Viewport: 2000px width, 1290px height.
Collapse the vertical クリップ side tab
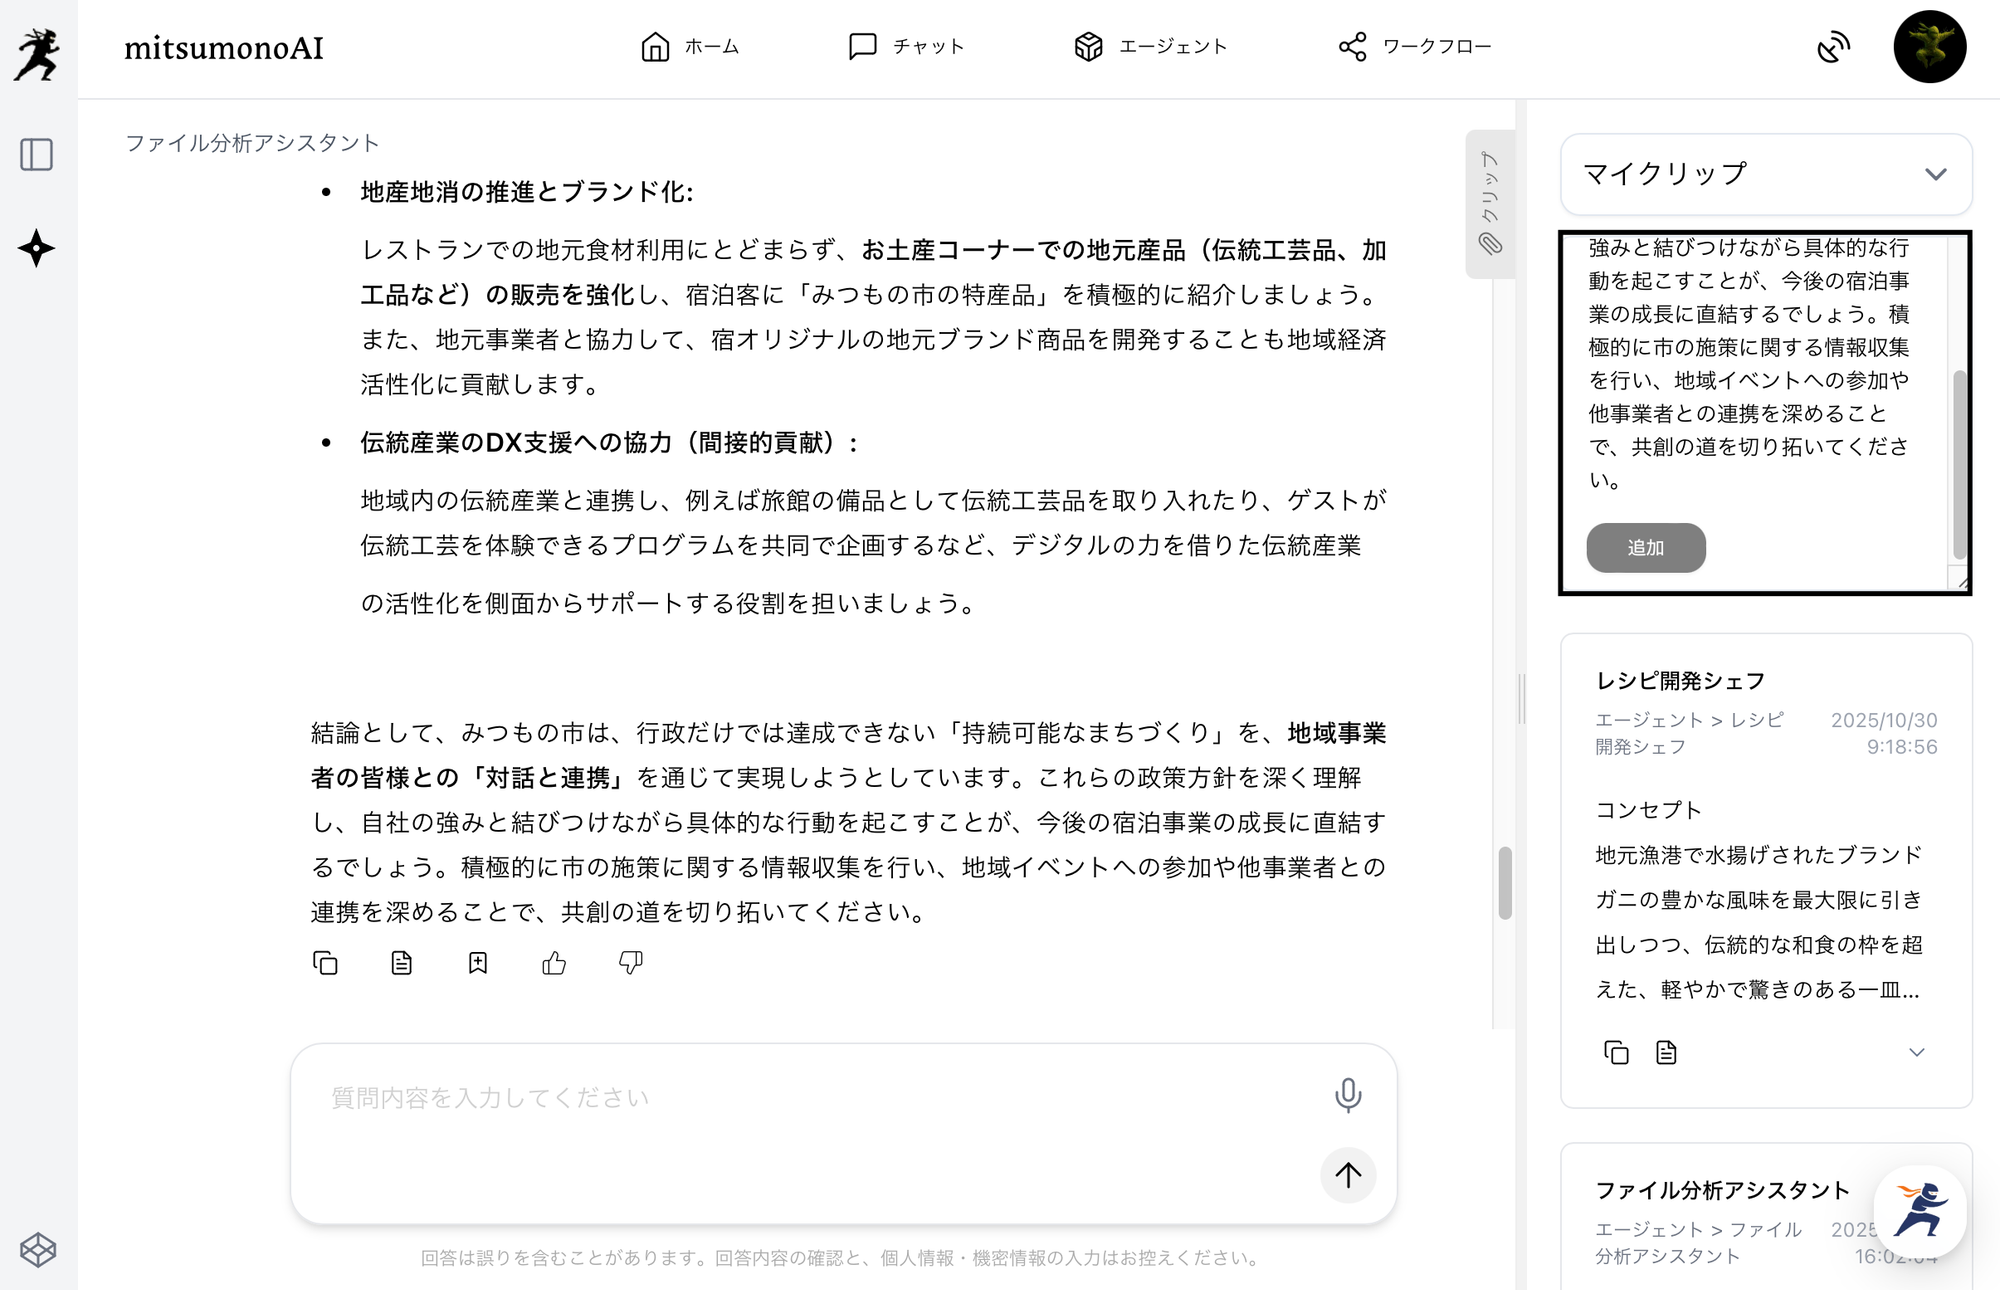1490,204
